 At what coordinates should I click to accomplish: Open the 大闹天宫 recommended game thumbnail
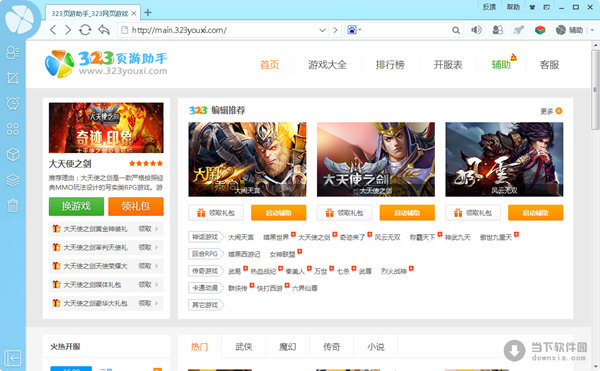coord(247,159)
